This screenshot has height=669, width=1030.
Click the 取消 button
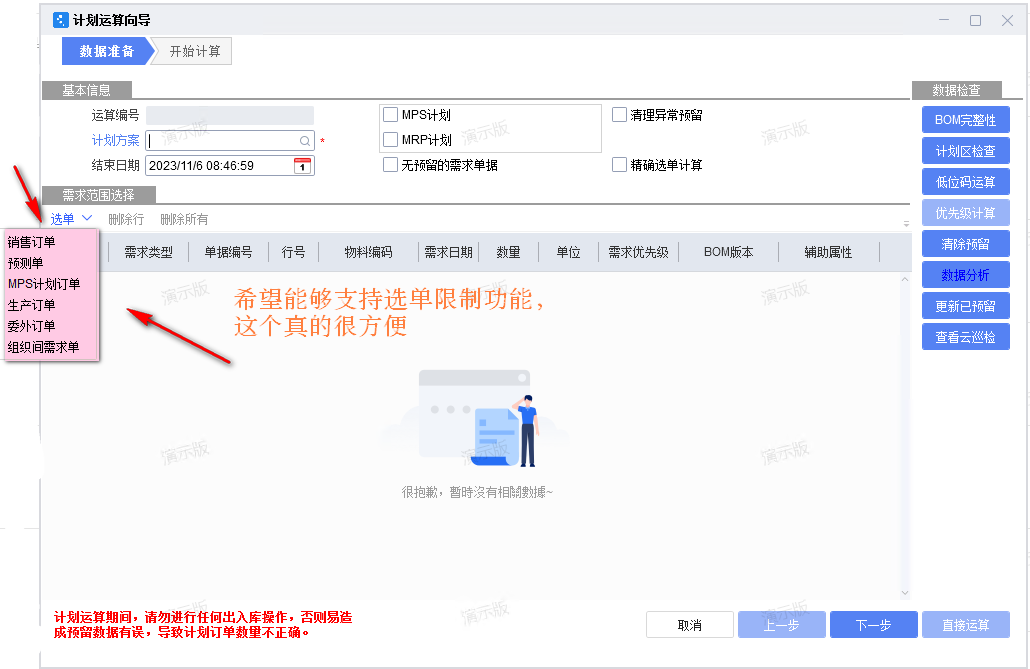coord(690,625)
